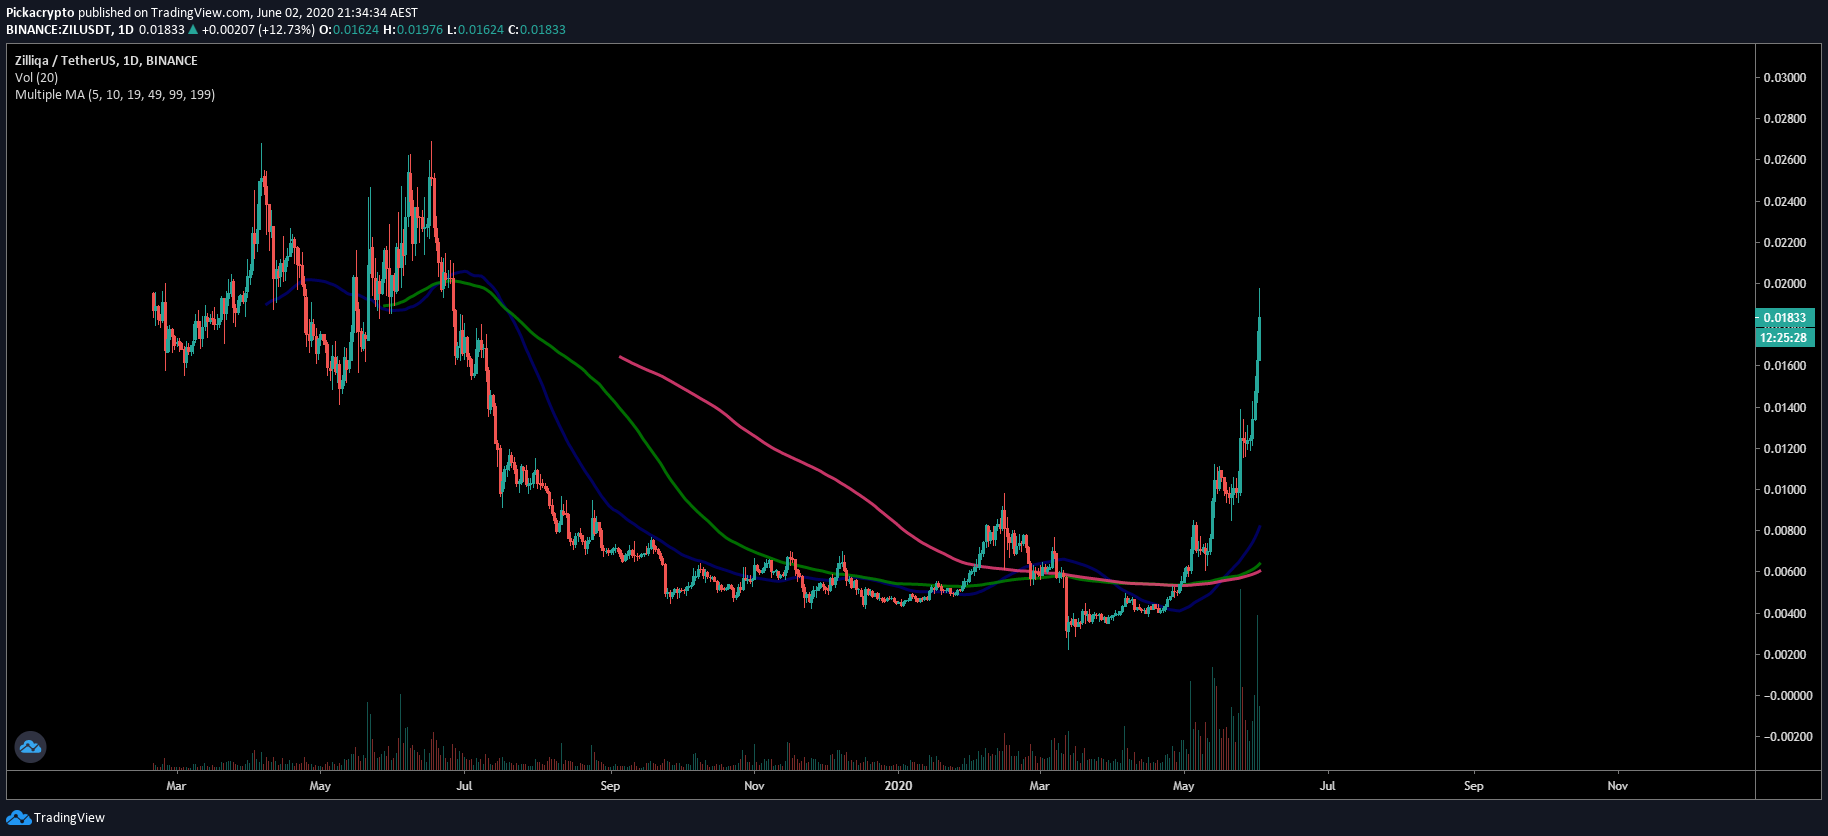The image size is (1828, 836).
Task: Click the cloud snapshot icon on the chart
Action: (x=30, y=746)
